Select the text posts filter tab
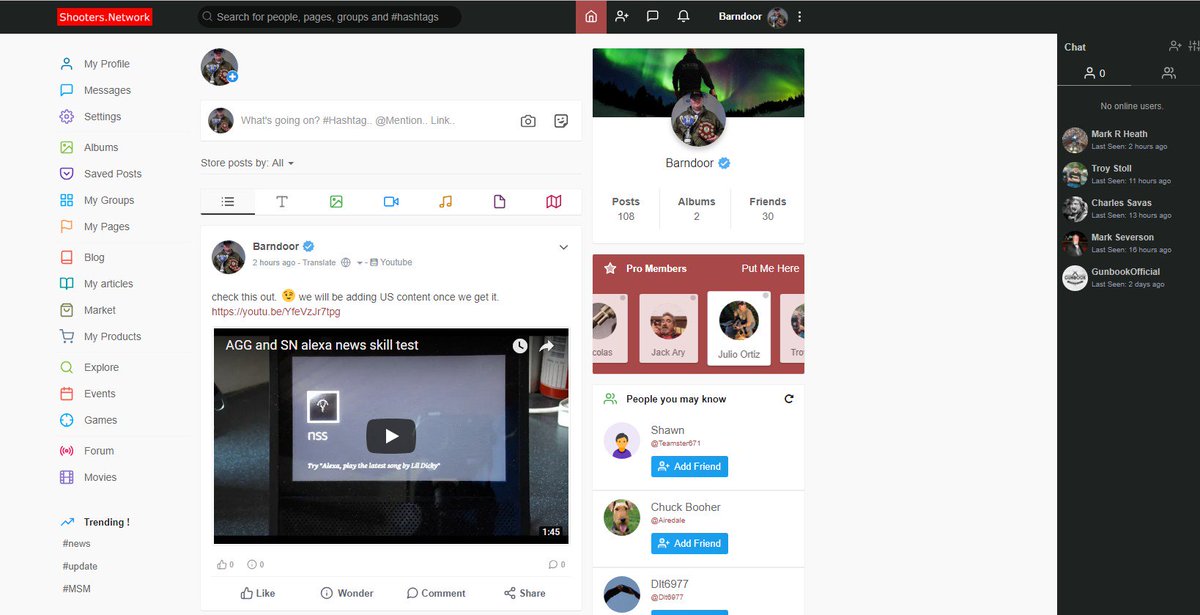The height and width of the screenshot is (615, 1200). (x=282, y=202)
